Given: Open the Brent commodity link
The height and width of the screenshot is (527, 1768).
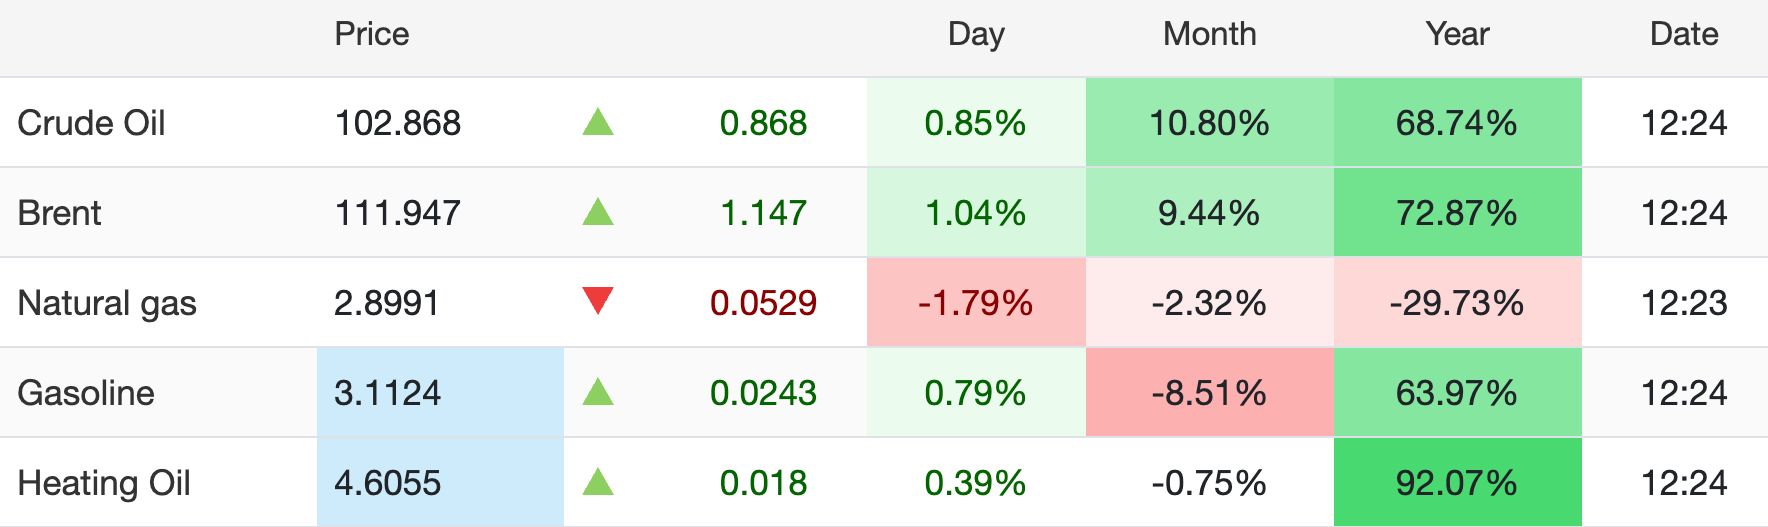Looking at the screenshot, I should click(x=59, y=213).
